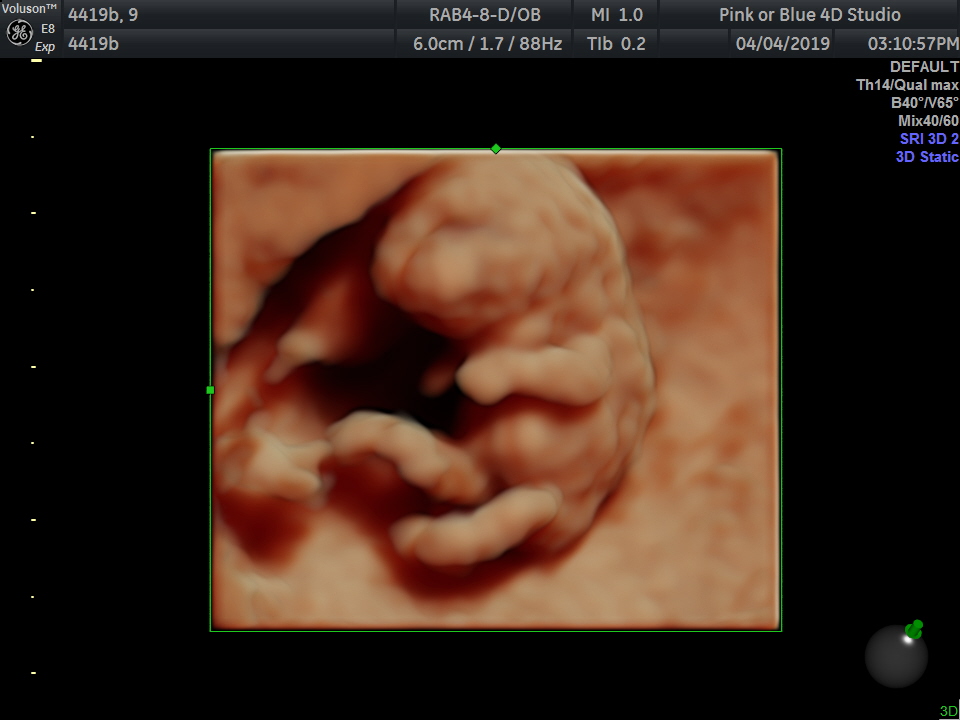Image resolution: width=960 pixels, height=720 pixels.
Task: Click the 'Voluson' brand text
Action: tap(29, 9)
